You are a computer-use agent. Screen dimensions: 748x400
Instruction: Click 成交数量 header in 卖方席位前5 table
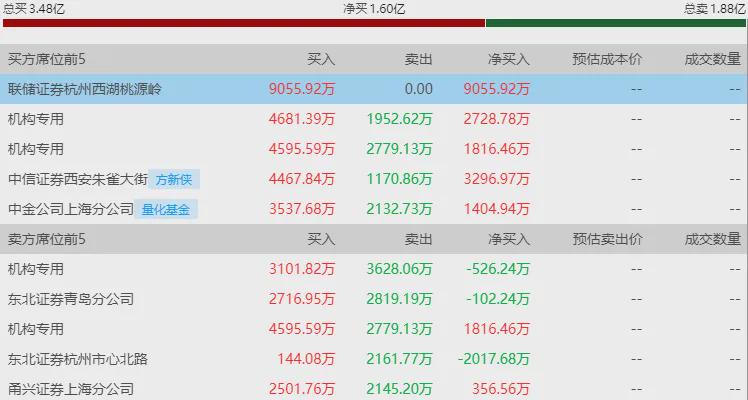click(x=713, y=239)
